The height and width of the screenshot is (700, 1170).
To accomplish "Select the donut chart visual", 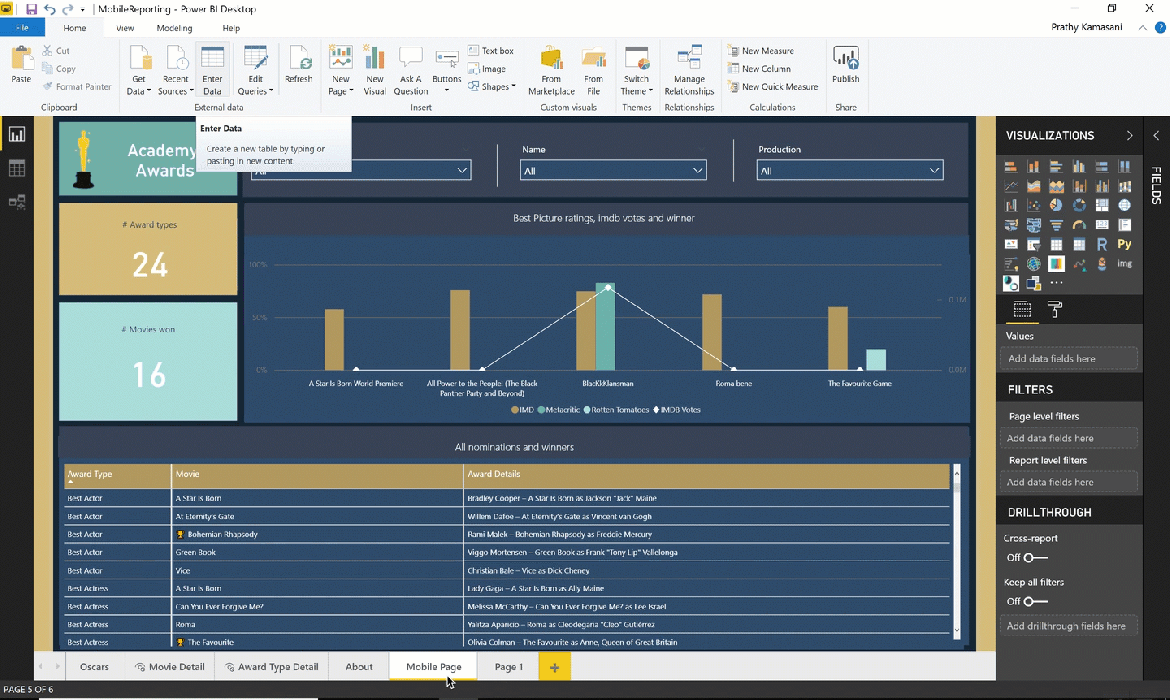I will (1079, 205).
